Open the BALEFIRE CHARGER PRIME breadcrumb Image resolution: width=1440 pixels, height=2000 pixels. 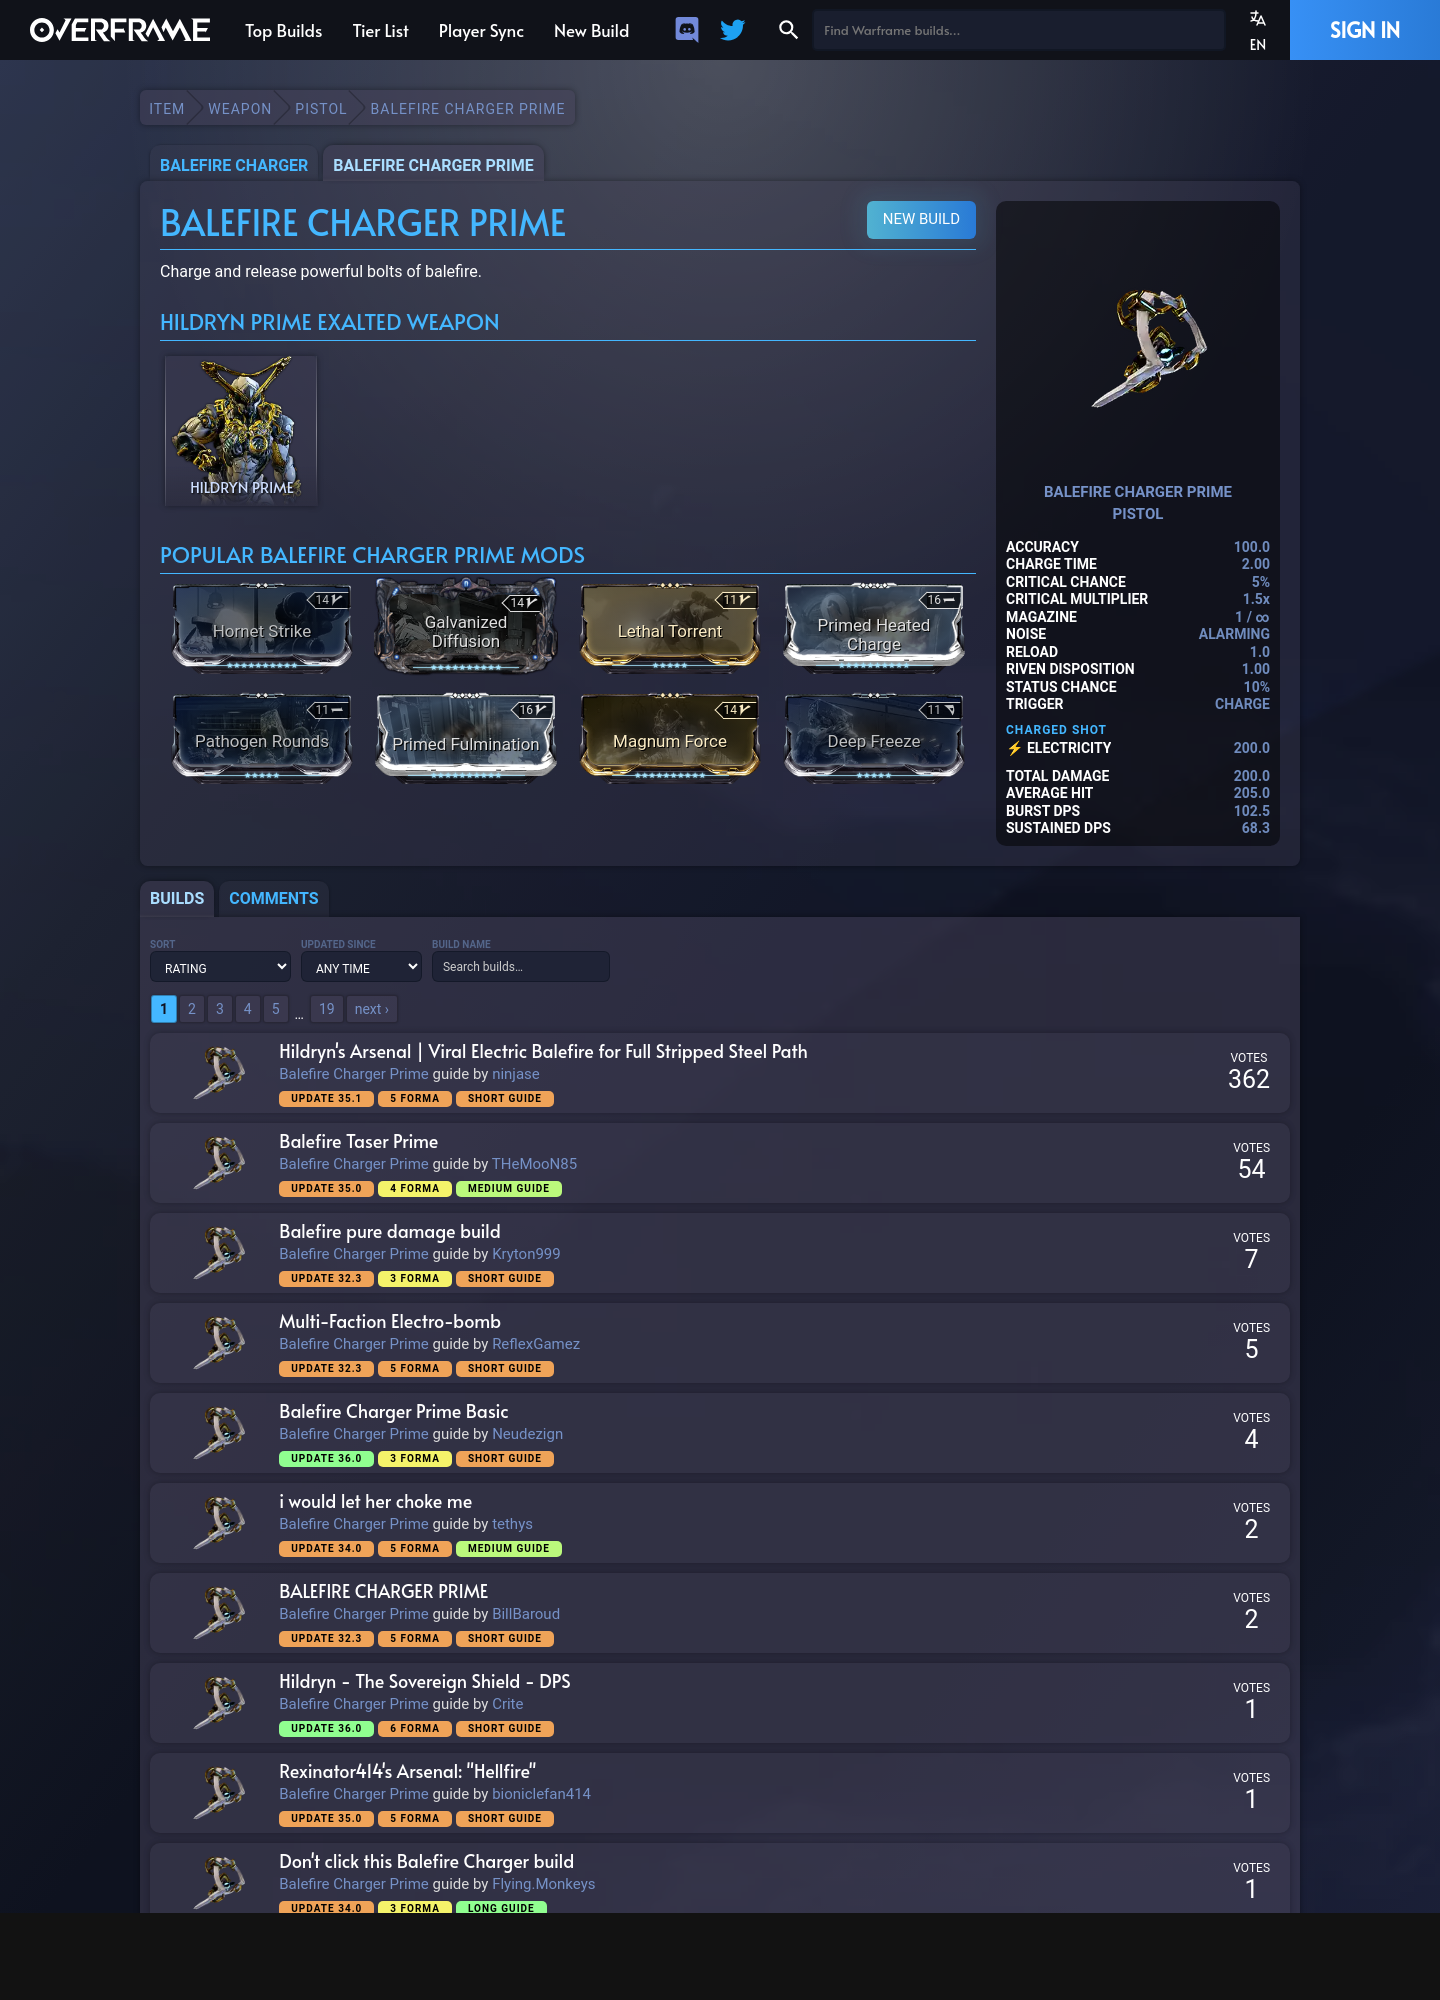(x=468, y=108)
